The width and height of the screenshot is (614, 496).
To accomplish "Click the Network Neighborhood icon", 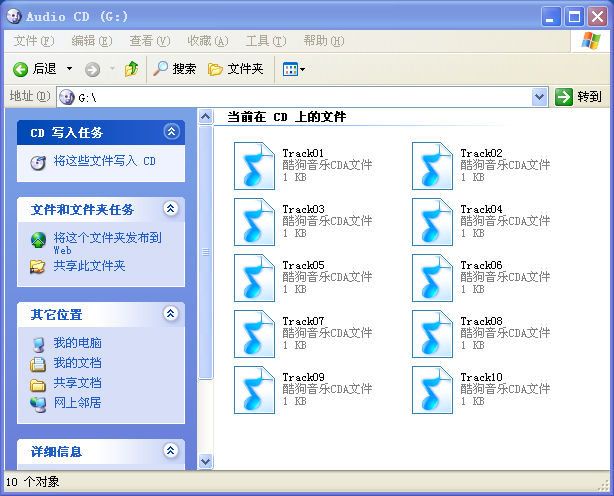I will point(38,404).
